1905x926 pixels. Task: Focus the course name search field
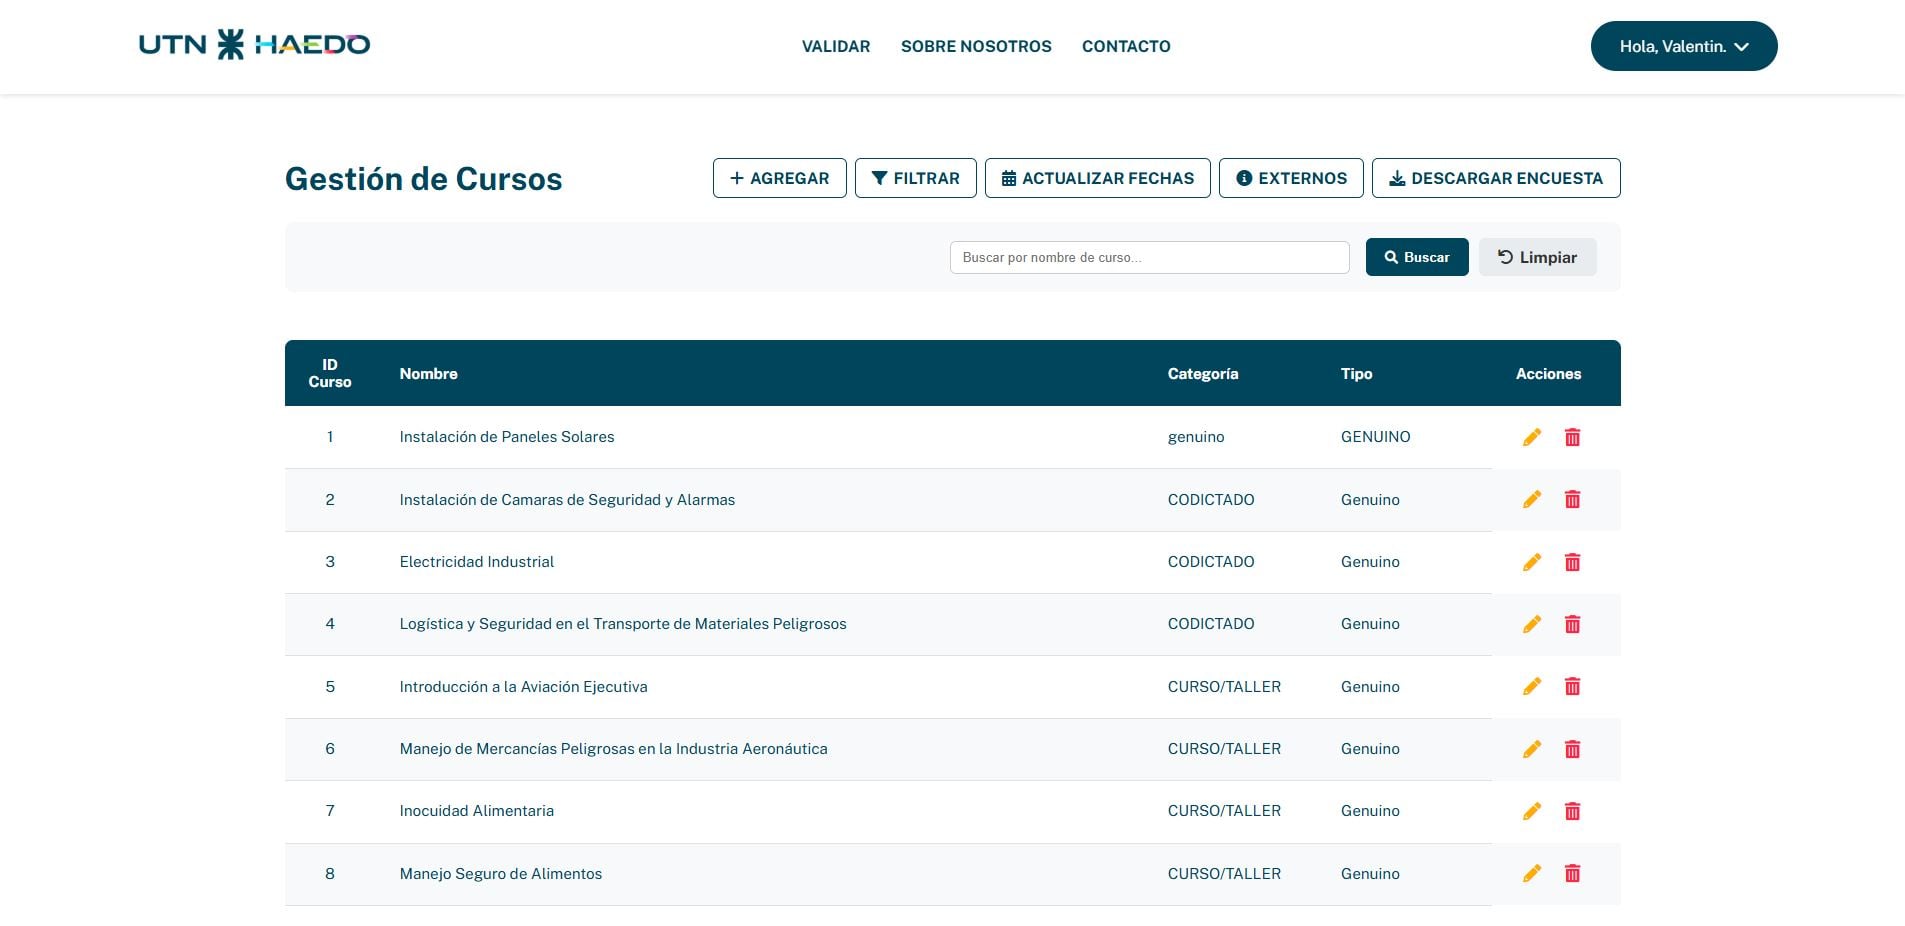point(1149,257)
